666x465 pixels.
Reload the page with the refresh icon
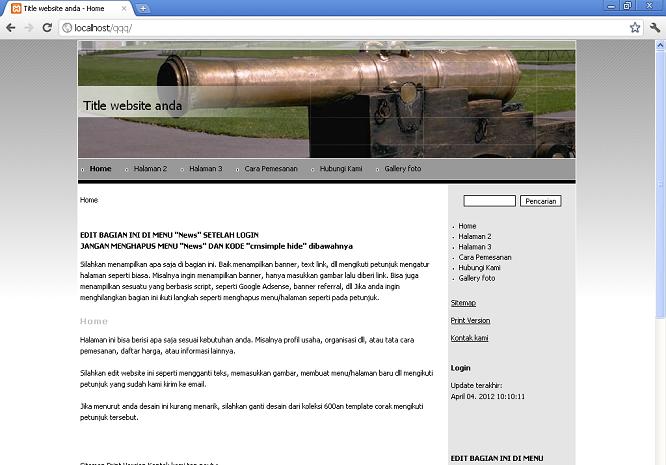pyautogui.click(x=47, y=28)
